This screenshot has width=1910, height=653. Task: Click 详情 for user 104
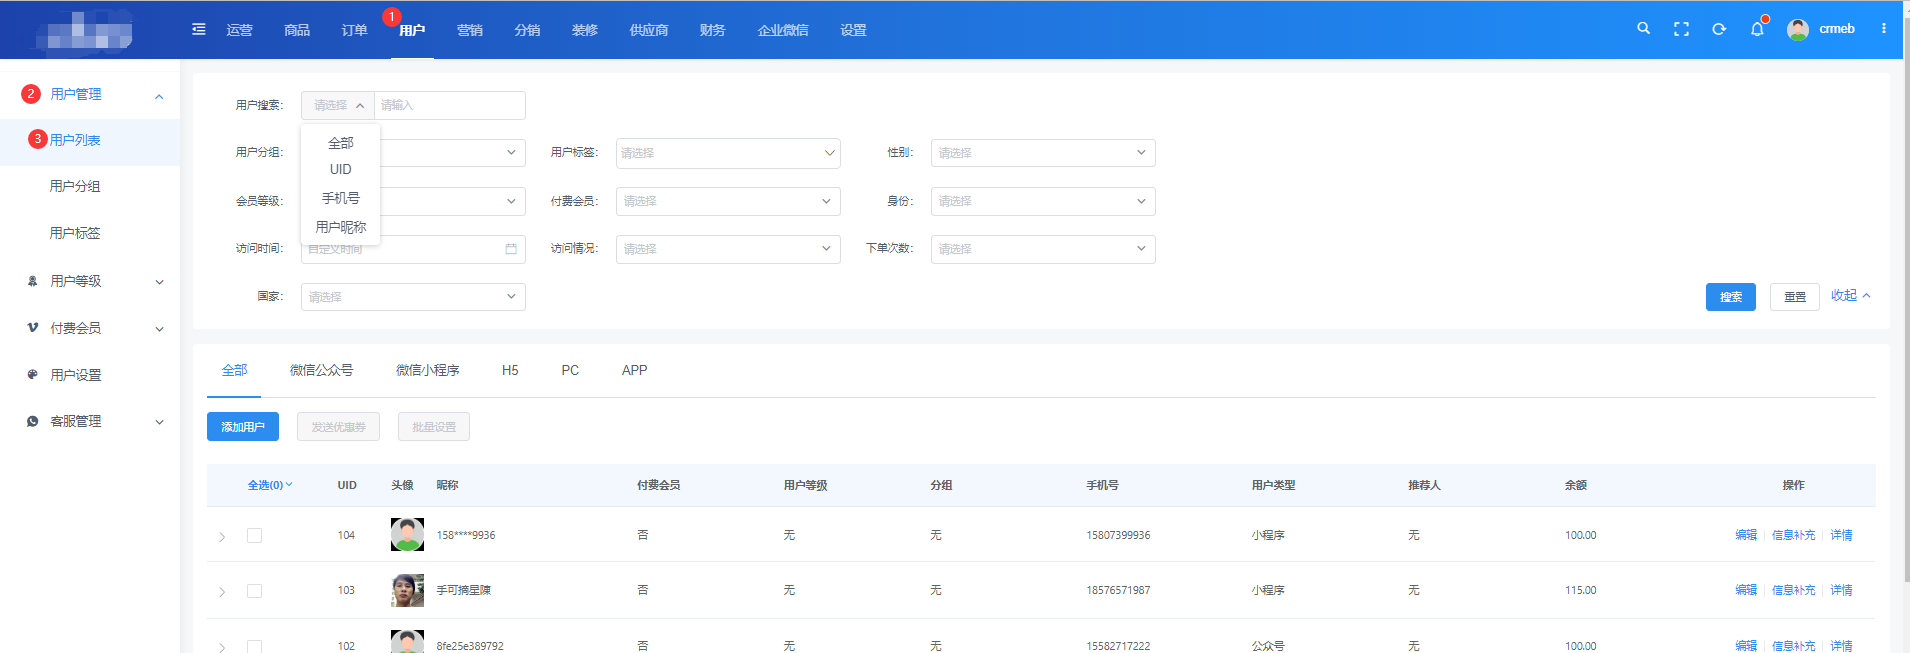click(1841, 536)
